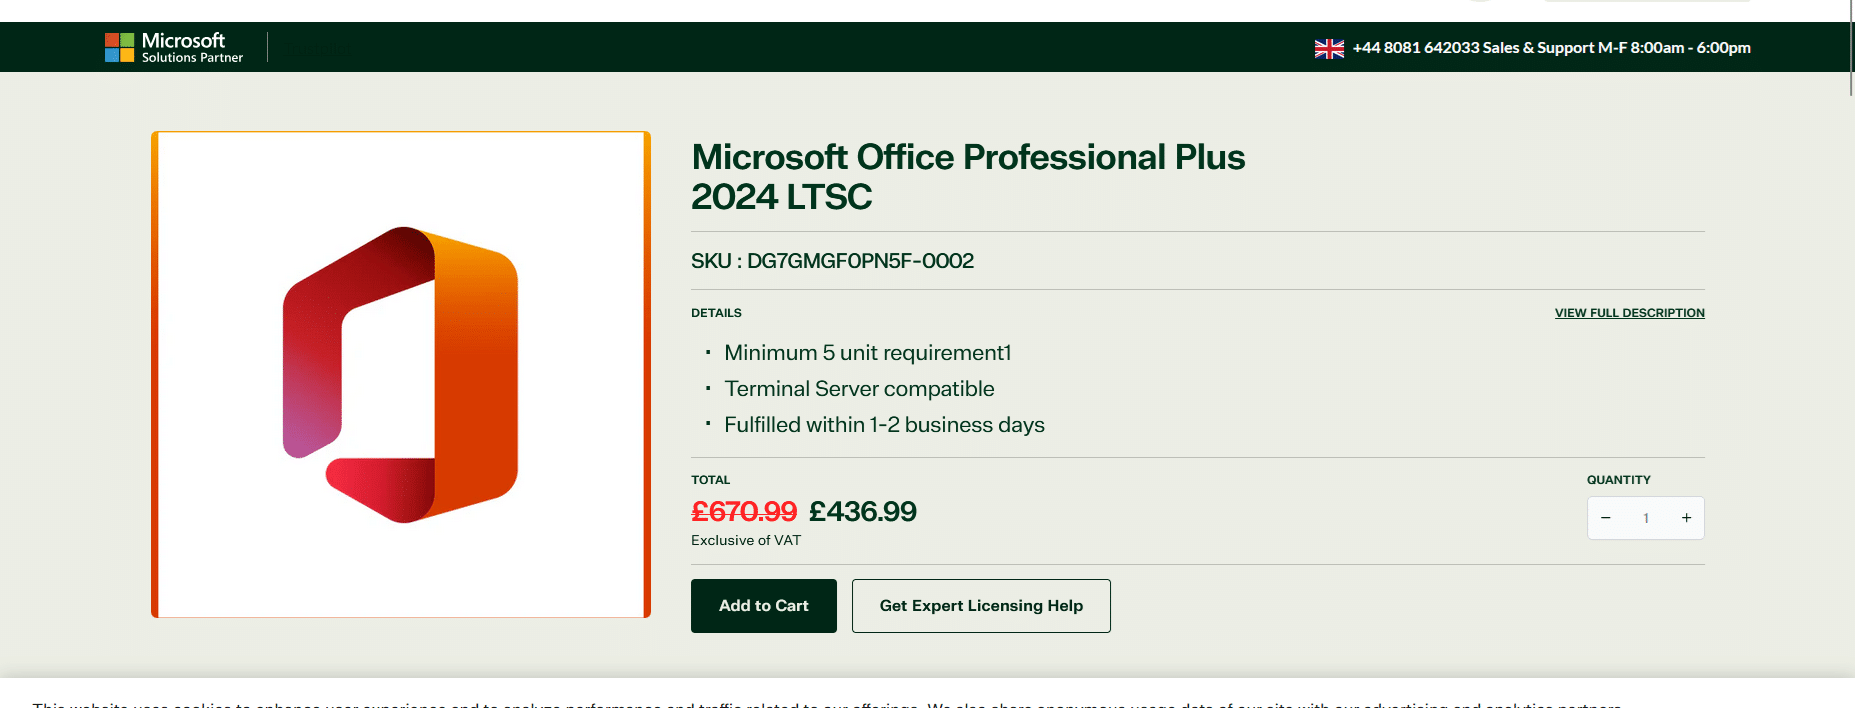Click the quantity number field
This screenshot has width=1855, height=708.
click(1646, 518)
